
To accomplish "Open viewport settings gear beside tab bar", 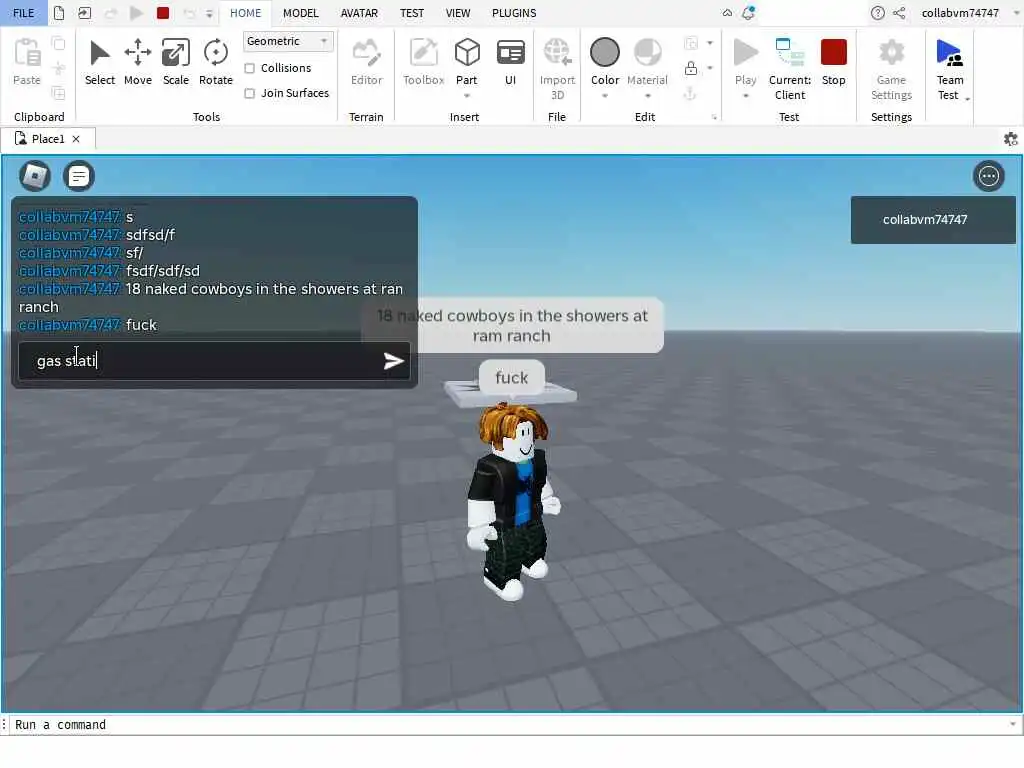I will 1010,139.
